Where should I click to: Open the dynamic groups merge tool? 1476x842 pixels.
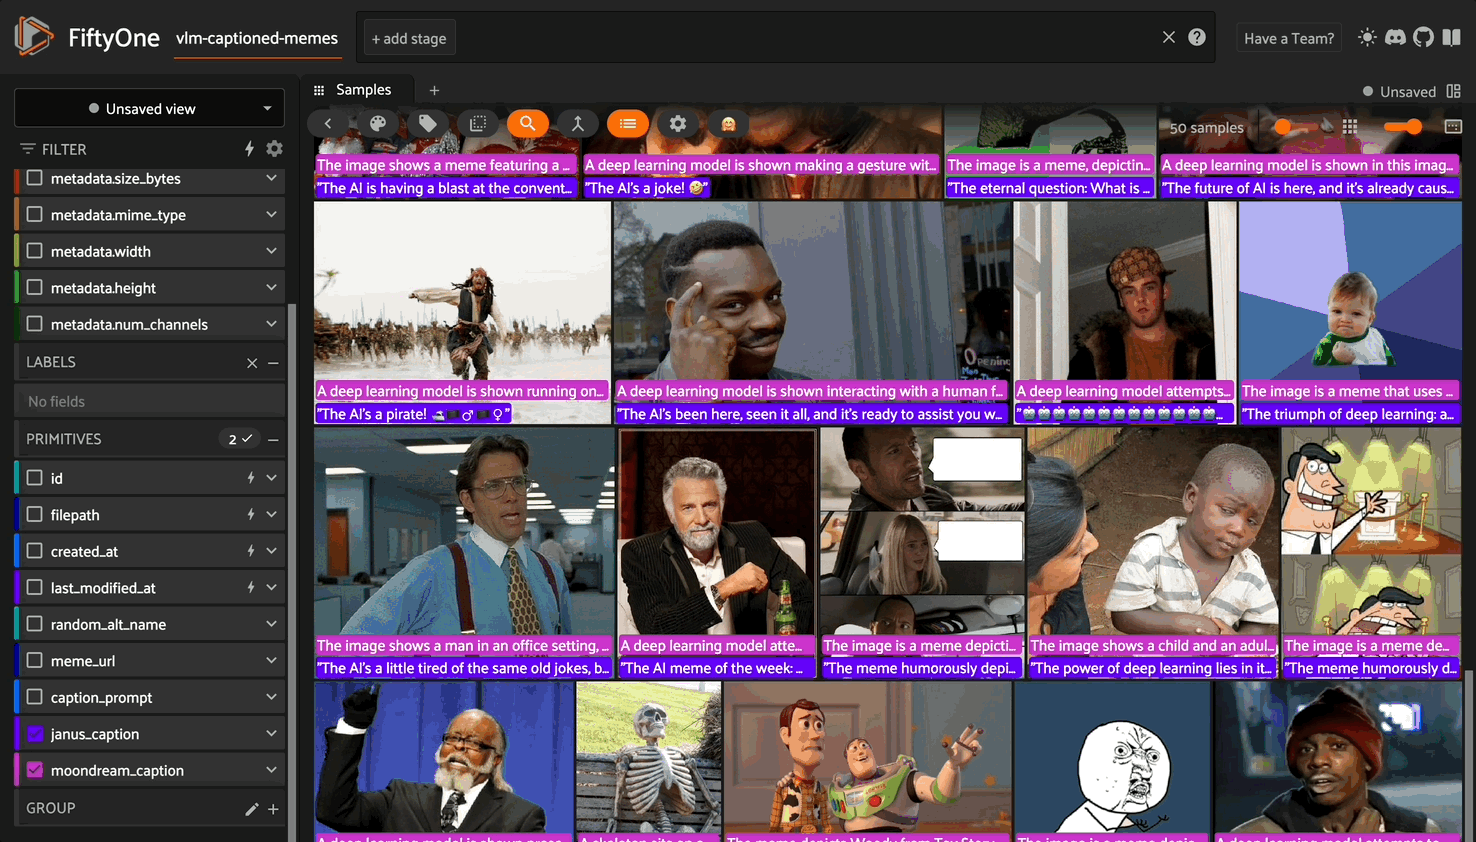coord(578,123)
